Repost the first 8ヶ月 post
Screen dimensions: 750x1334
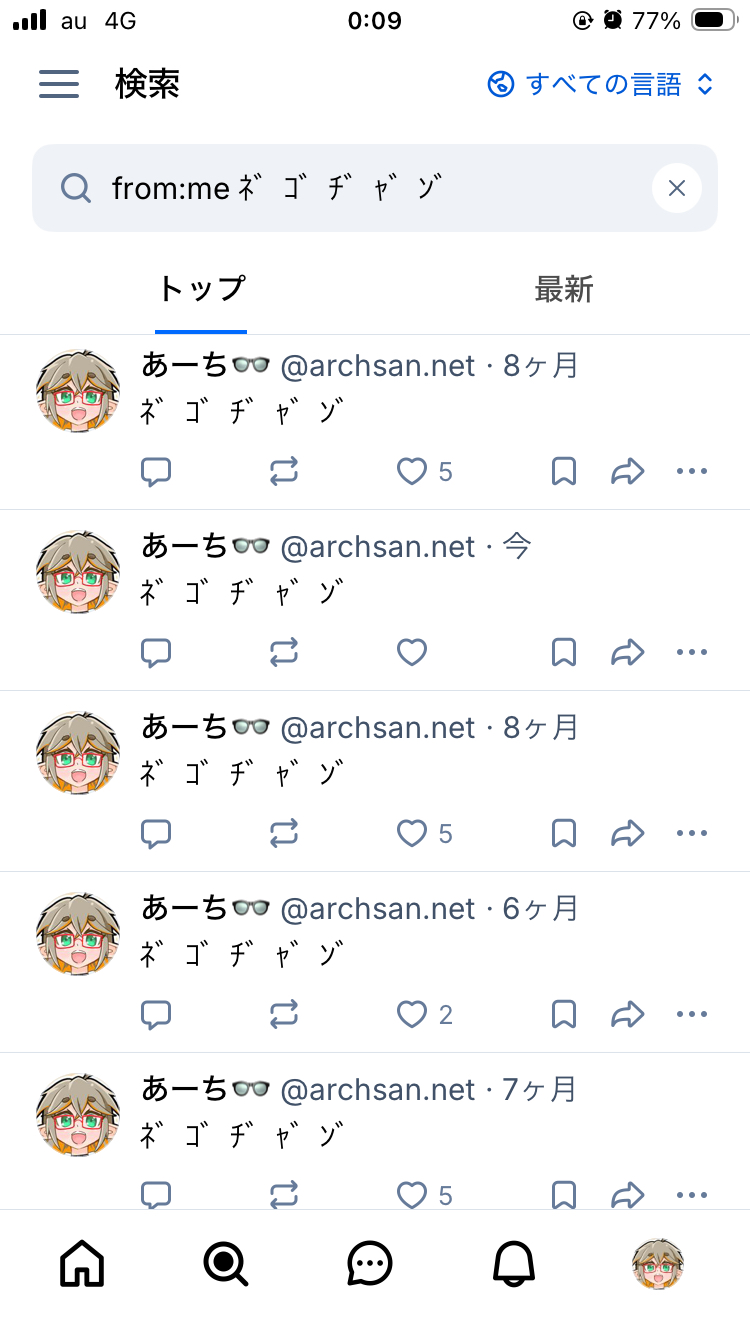coord(284,472)
